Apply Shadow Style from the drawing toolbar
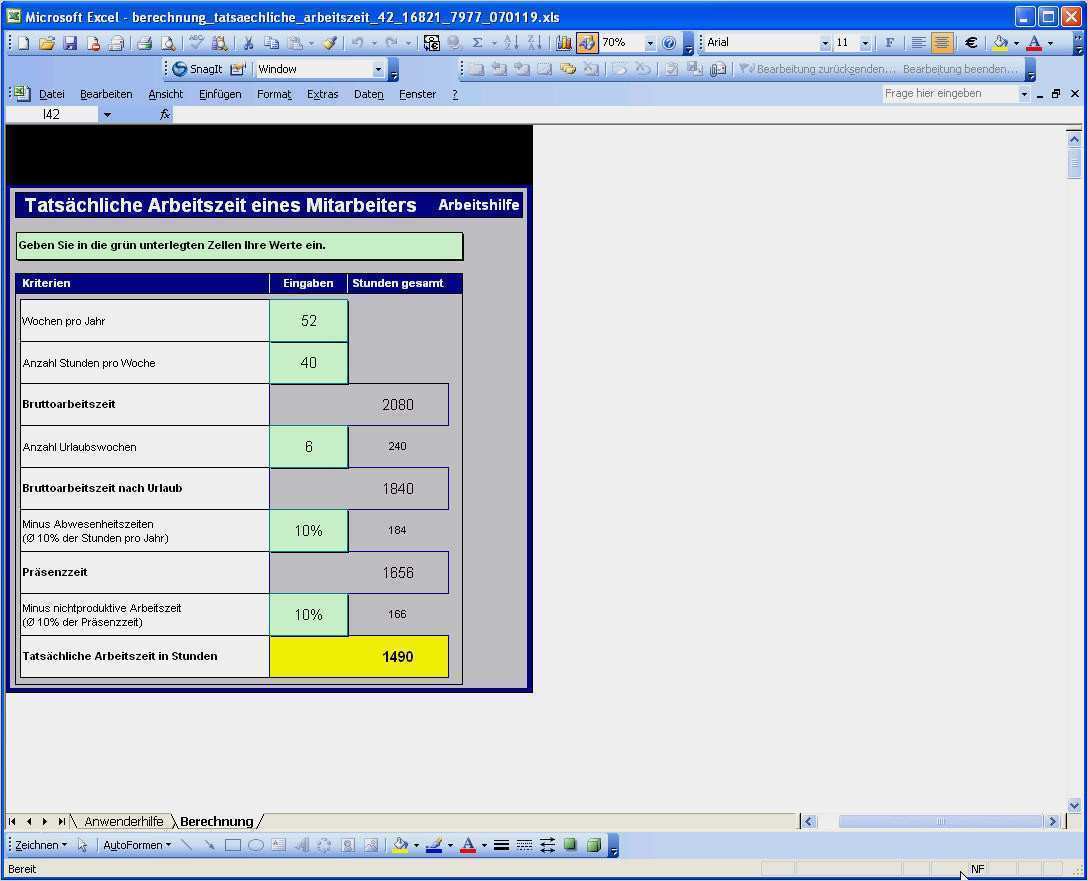The width and height of the screenshot is (1088, 881). (x=570, y=845)
